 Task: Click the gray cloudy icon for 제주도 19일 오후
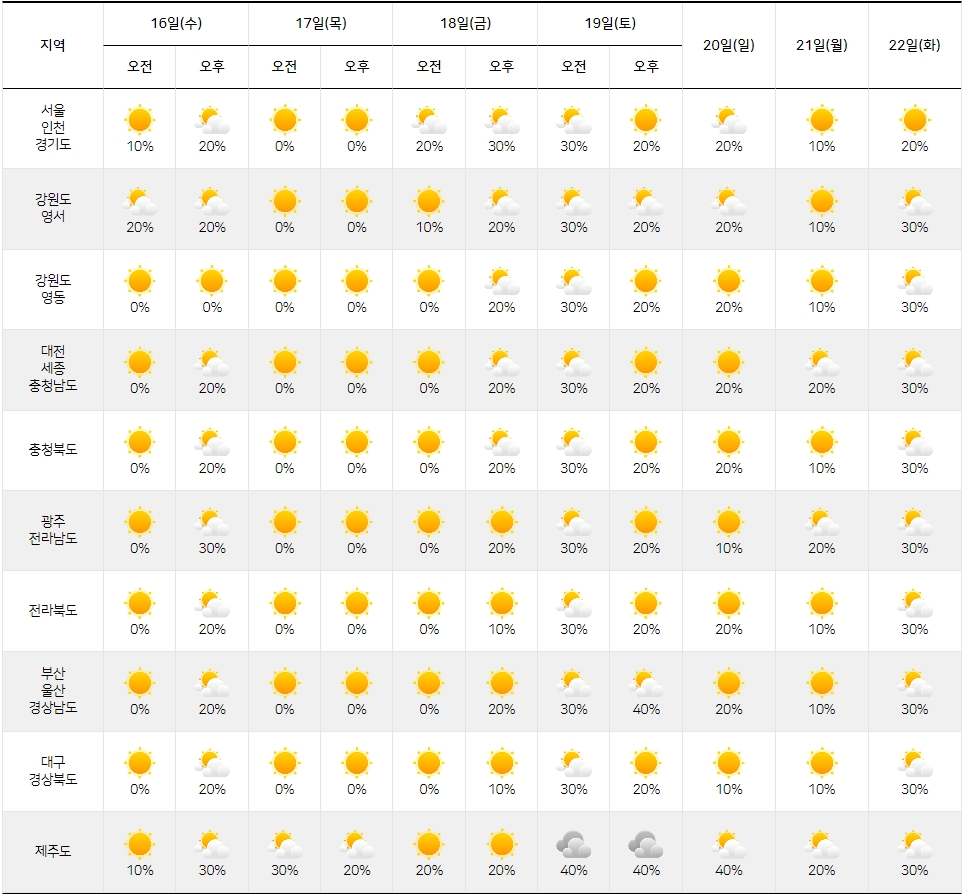[x=646, y=844]
